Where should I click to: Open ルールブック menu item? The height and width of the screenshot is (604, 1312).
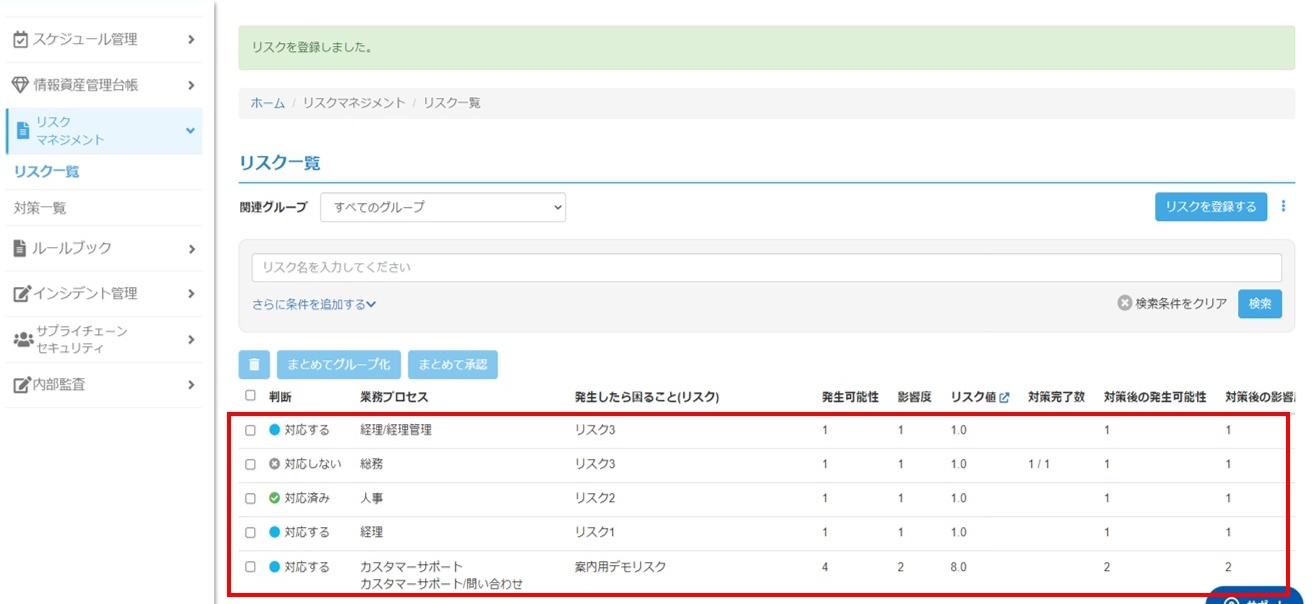(104, 248)
